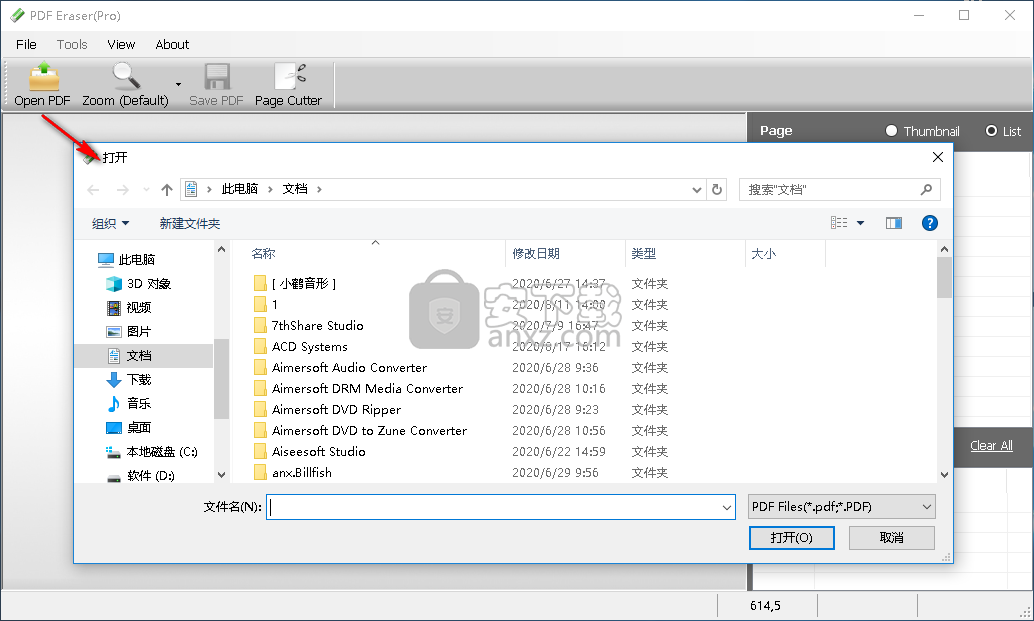Image resolution: width=1034 pixels, height=621 pixels.
Task: Click the file list scrollbar down arrow
Action: coord(944,474)
